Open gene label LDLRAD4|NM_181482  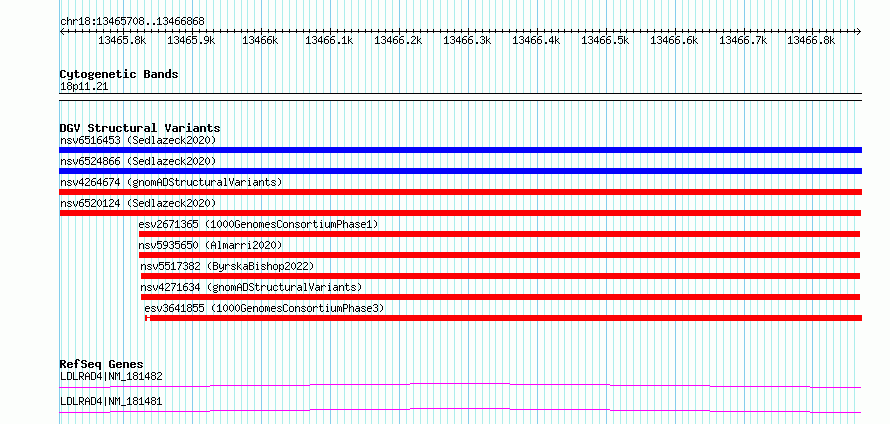click(x=111, y=376)
